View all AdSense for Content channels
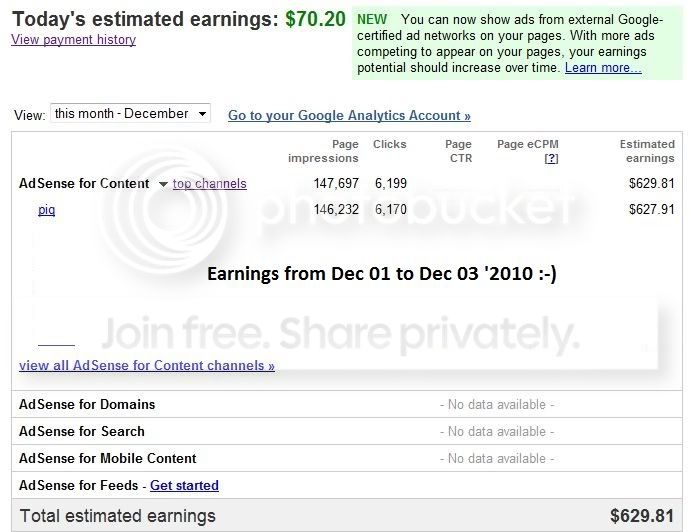The width and height of the screenshot is (691, 532). [146, 366]
